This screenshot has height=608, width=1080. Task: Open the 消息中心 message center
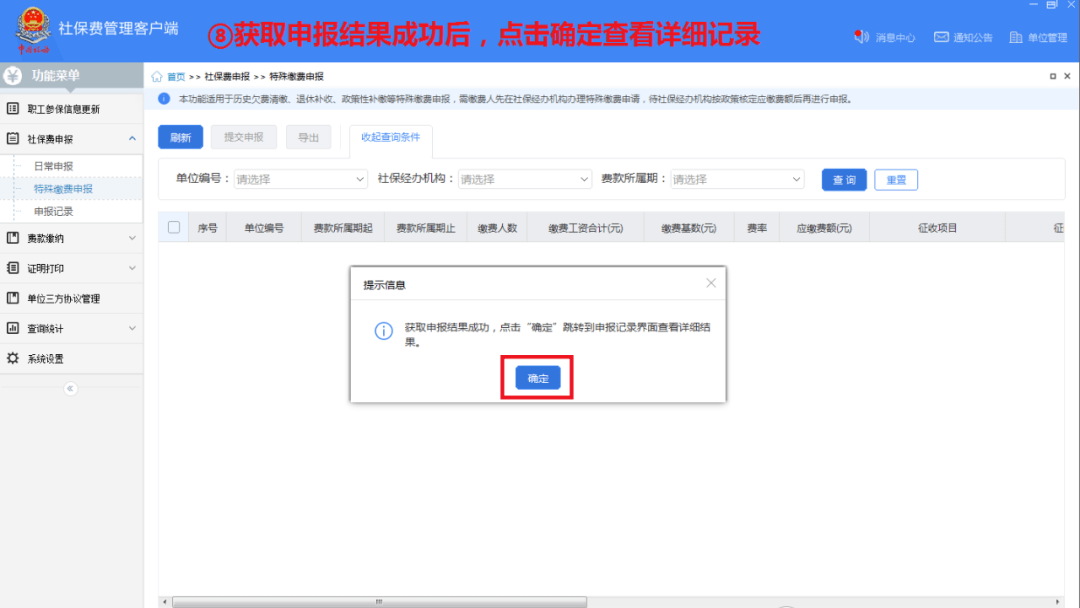coord(886,37)
